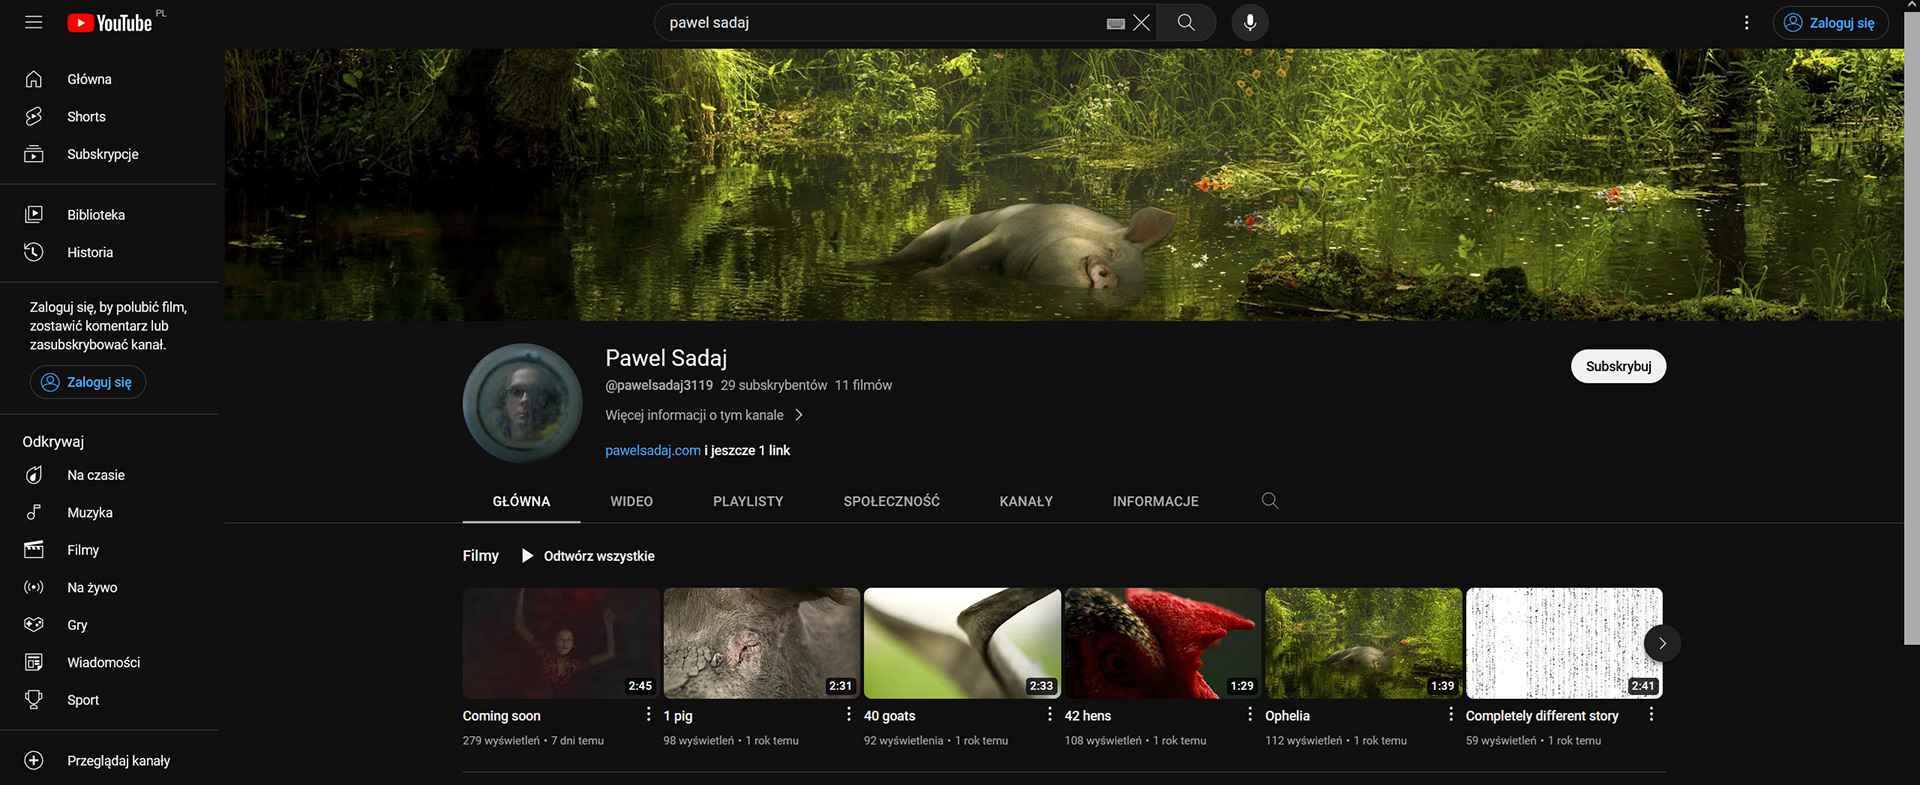Click Odtwórz wszystkie play all
This screenshot has width=1920, height=785.
[x=588, y=556]
